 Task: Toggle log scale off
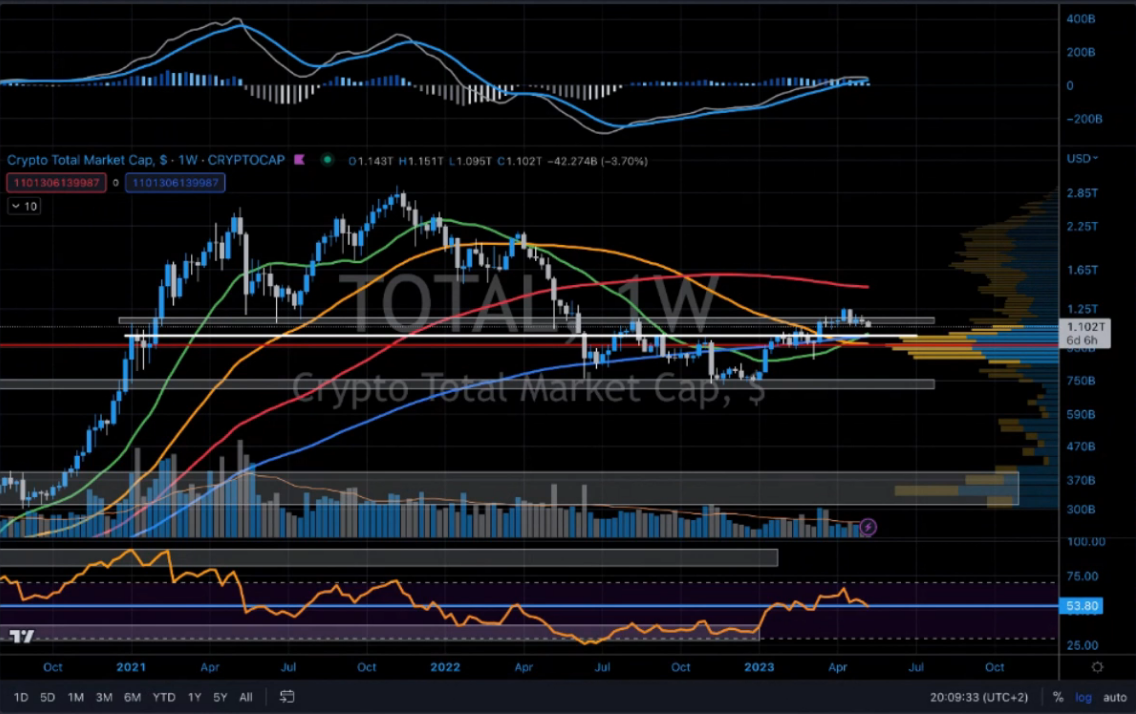[x=1083, y=697]
